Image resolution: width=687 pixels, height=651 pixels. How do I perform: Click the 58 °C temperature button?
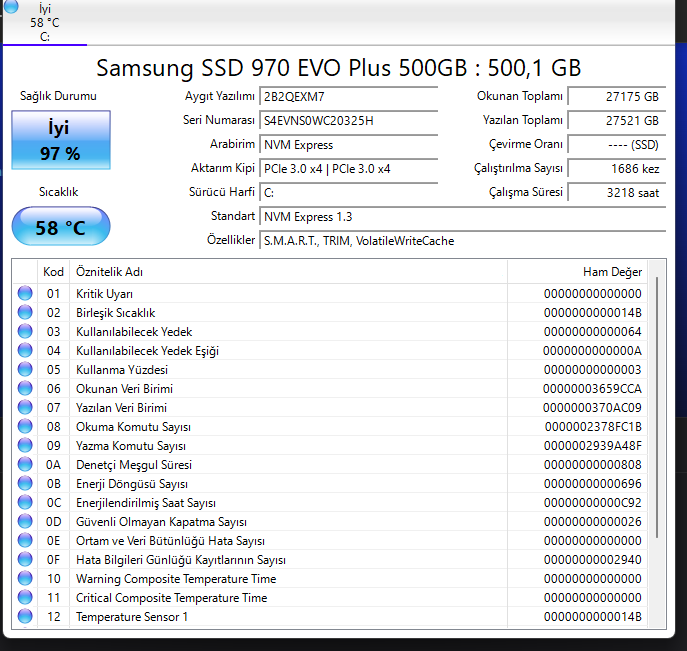[61, 226]
